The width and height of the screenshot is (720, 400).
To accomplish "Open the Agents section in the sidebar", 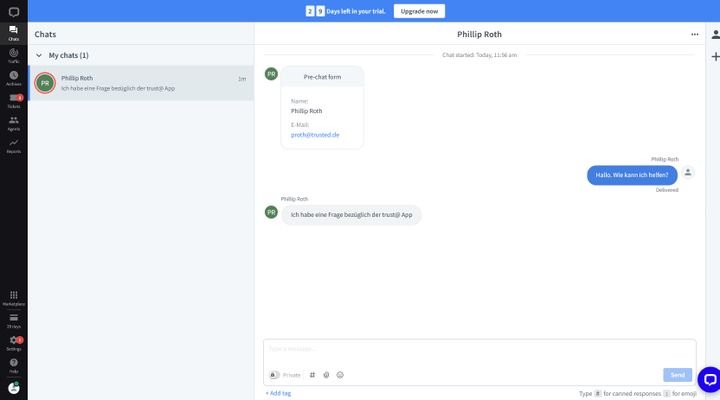I will (x=14, y=123).
